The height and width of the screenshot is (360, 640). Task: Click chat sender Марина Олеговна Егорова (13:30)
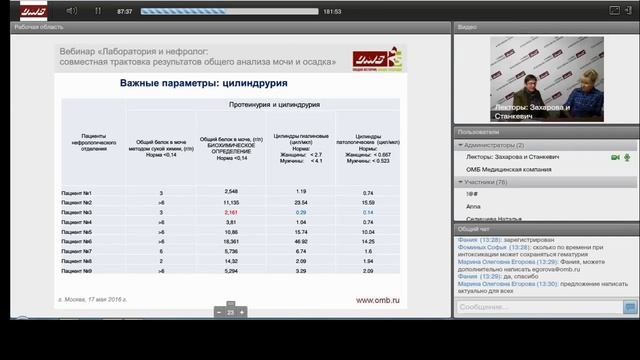click(x=508, y=284)
